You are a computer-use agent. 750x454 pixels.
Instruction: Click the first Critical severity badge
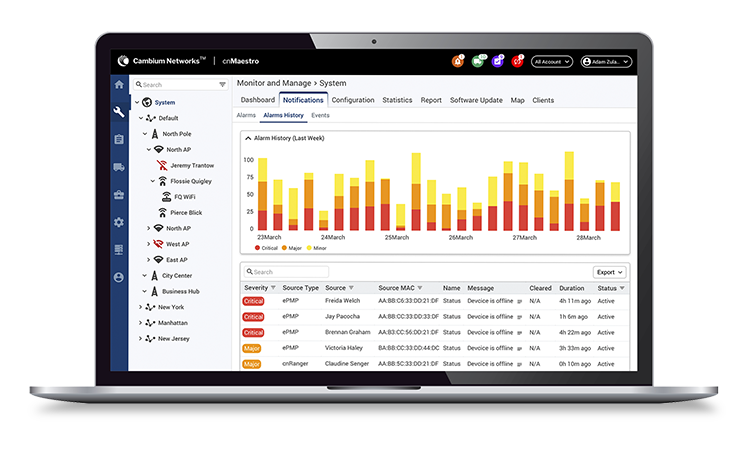(253, 300)
